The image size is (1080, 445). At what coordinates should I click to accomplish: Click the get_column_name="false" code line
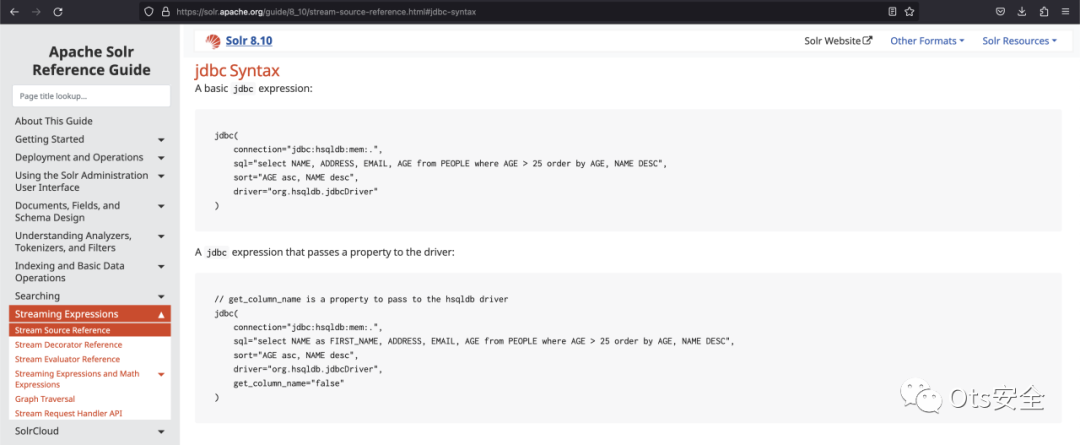289,383
